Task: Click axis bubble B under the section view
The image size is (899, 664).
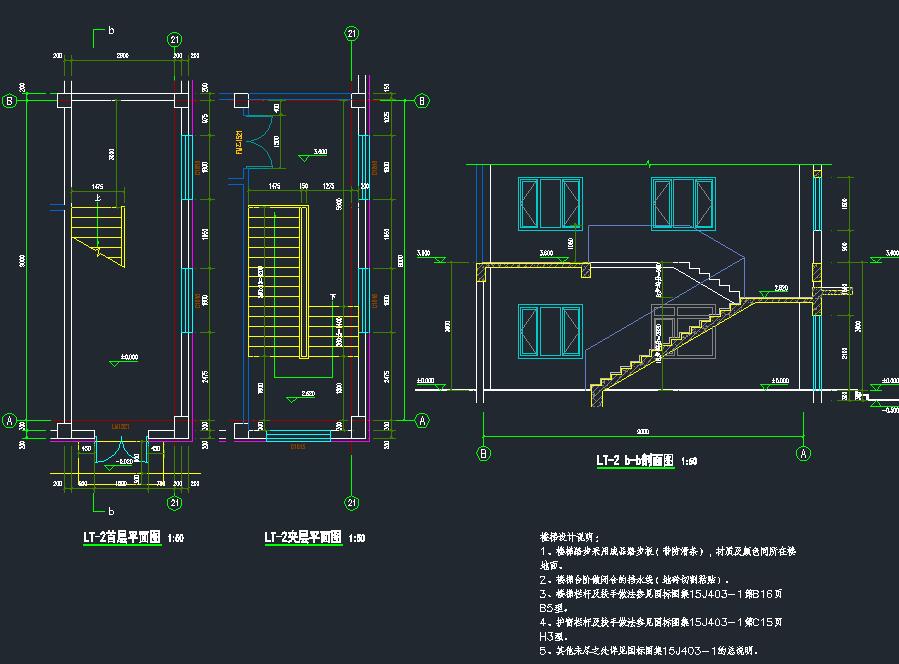Action: (484, 454)
